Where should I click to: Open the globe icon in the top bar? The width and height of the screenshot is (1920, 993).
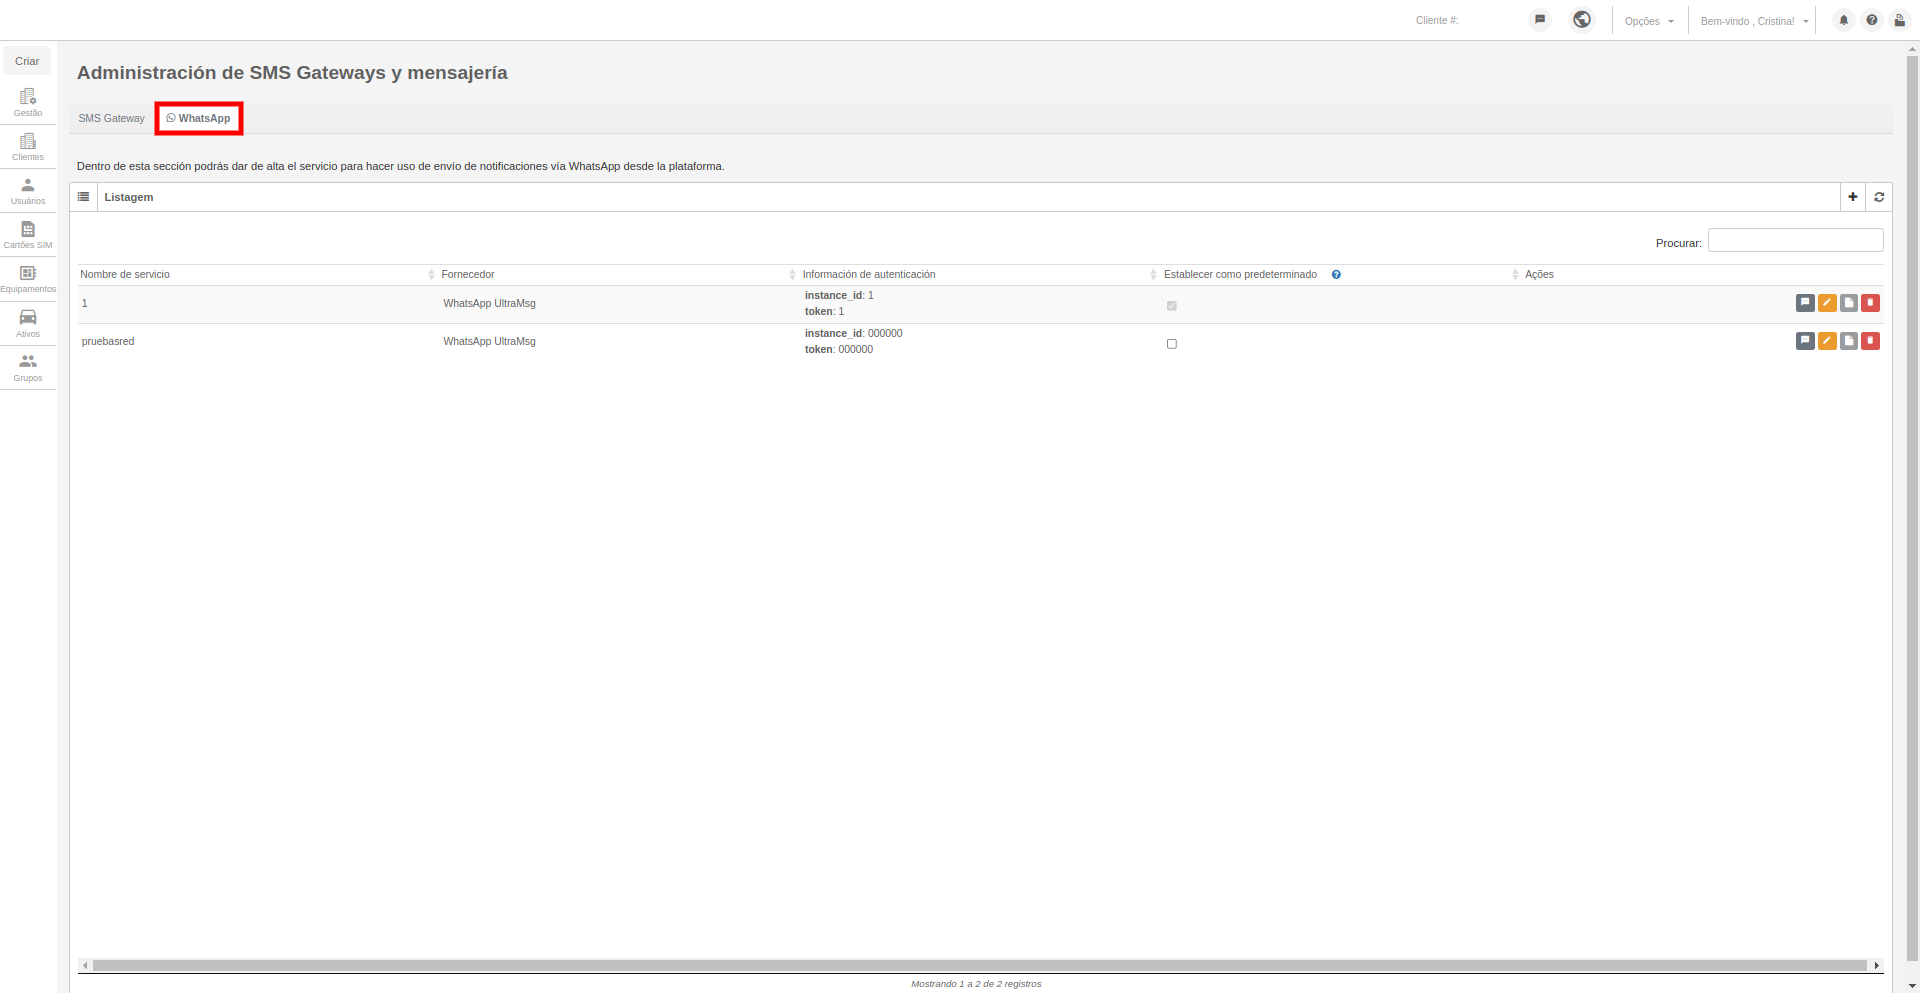click(x=1582, y=19)
